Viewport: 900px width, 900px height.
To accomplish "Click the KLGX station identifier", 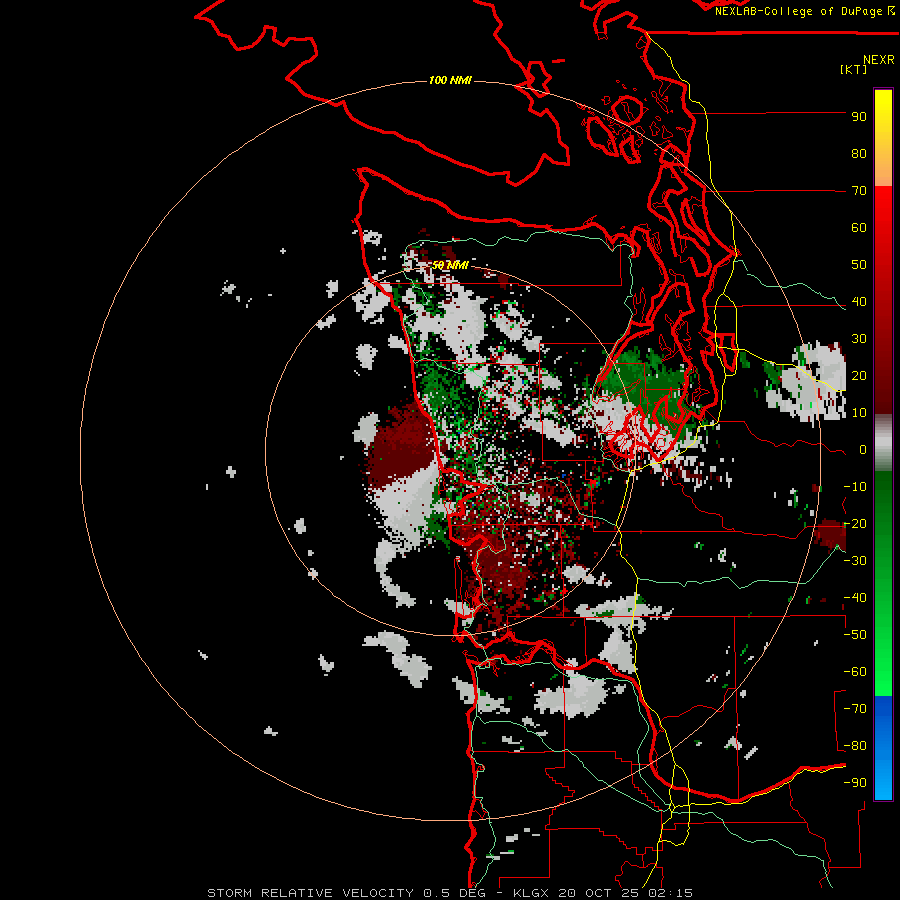I will pos(532,893).
